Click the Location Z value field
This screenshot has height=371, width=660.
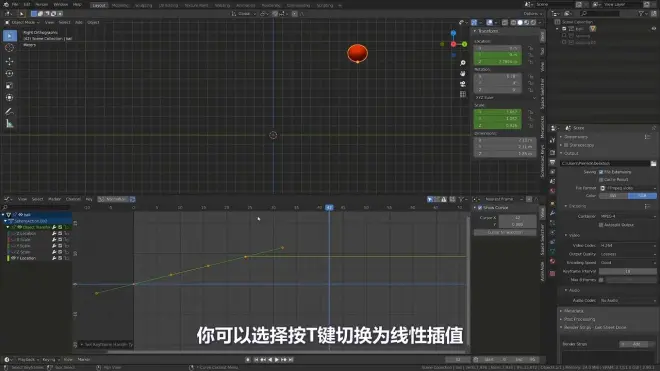pyautogui.click(x=498, y=62)
